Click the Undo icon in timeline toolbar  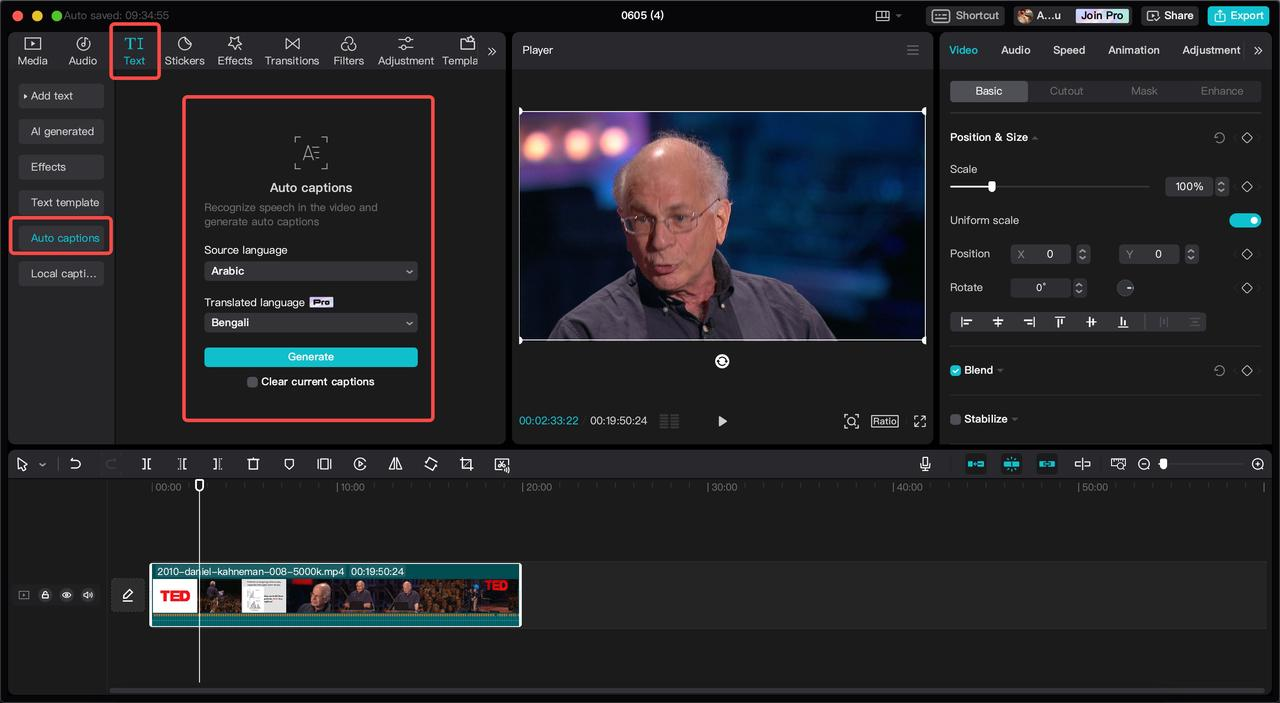(x=75, y=464)
